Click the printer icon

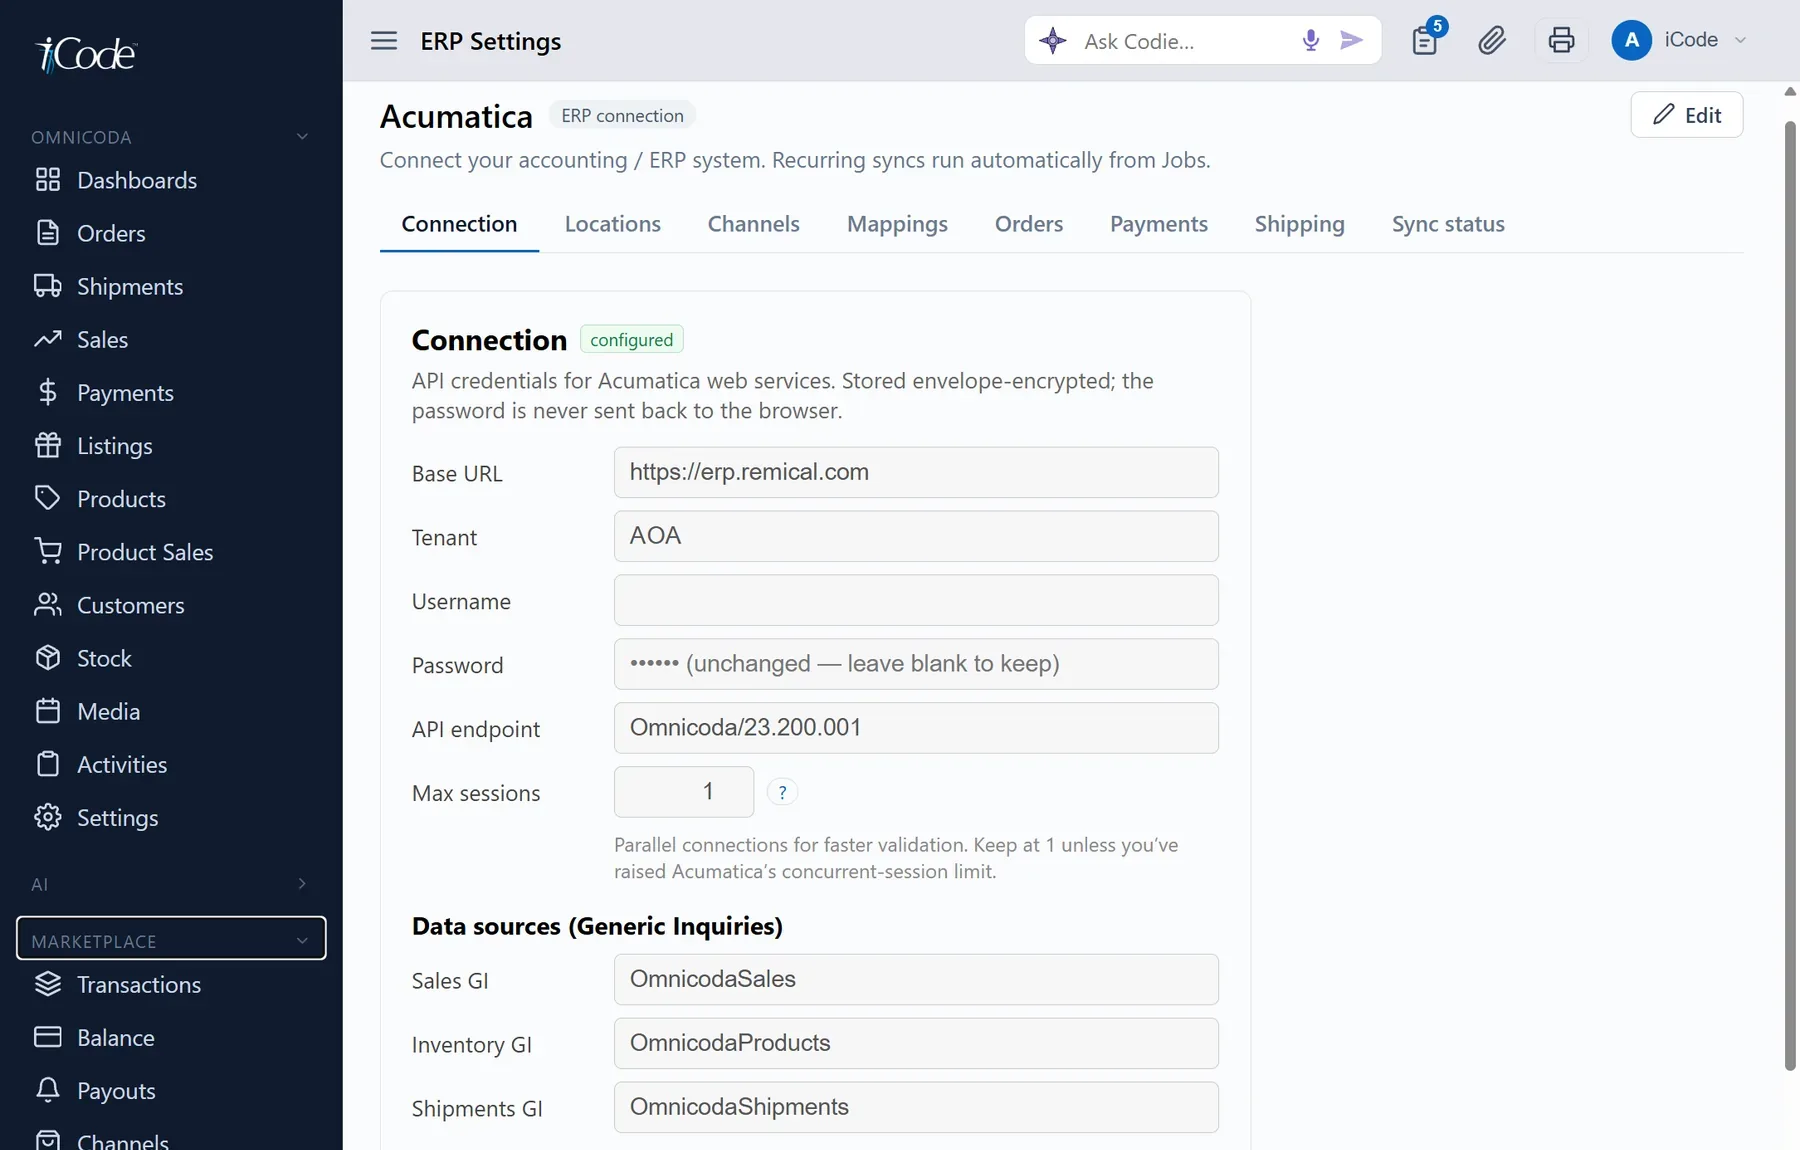[1561, 40]
